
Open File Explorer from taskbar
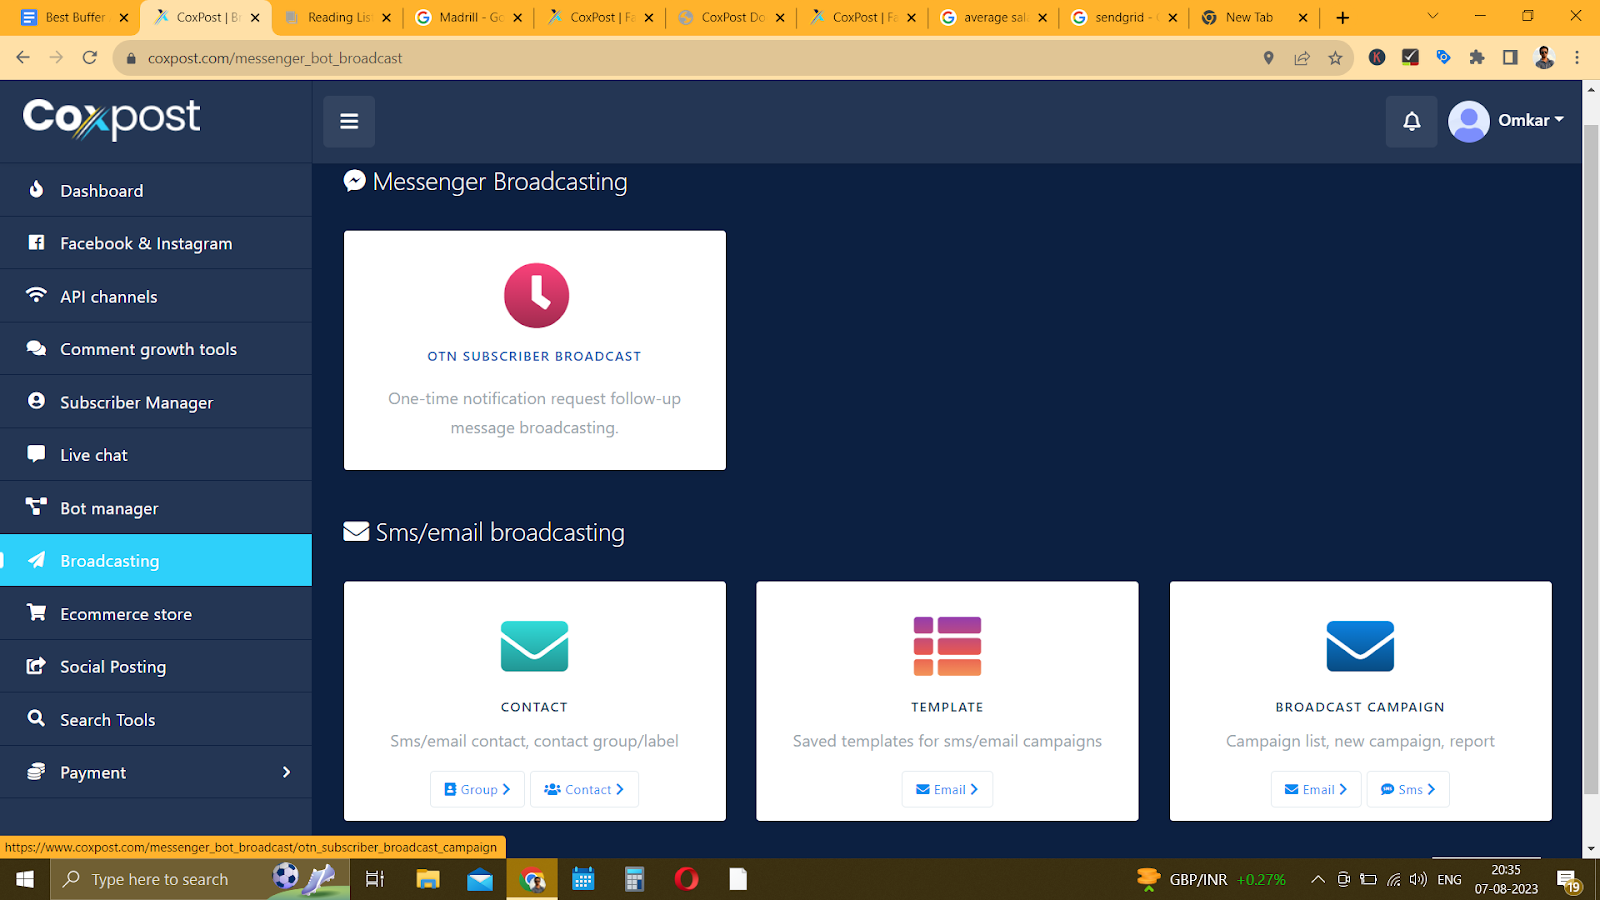pyautogui.click(x=428, y=879)
